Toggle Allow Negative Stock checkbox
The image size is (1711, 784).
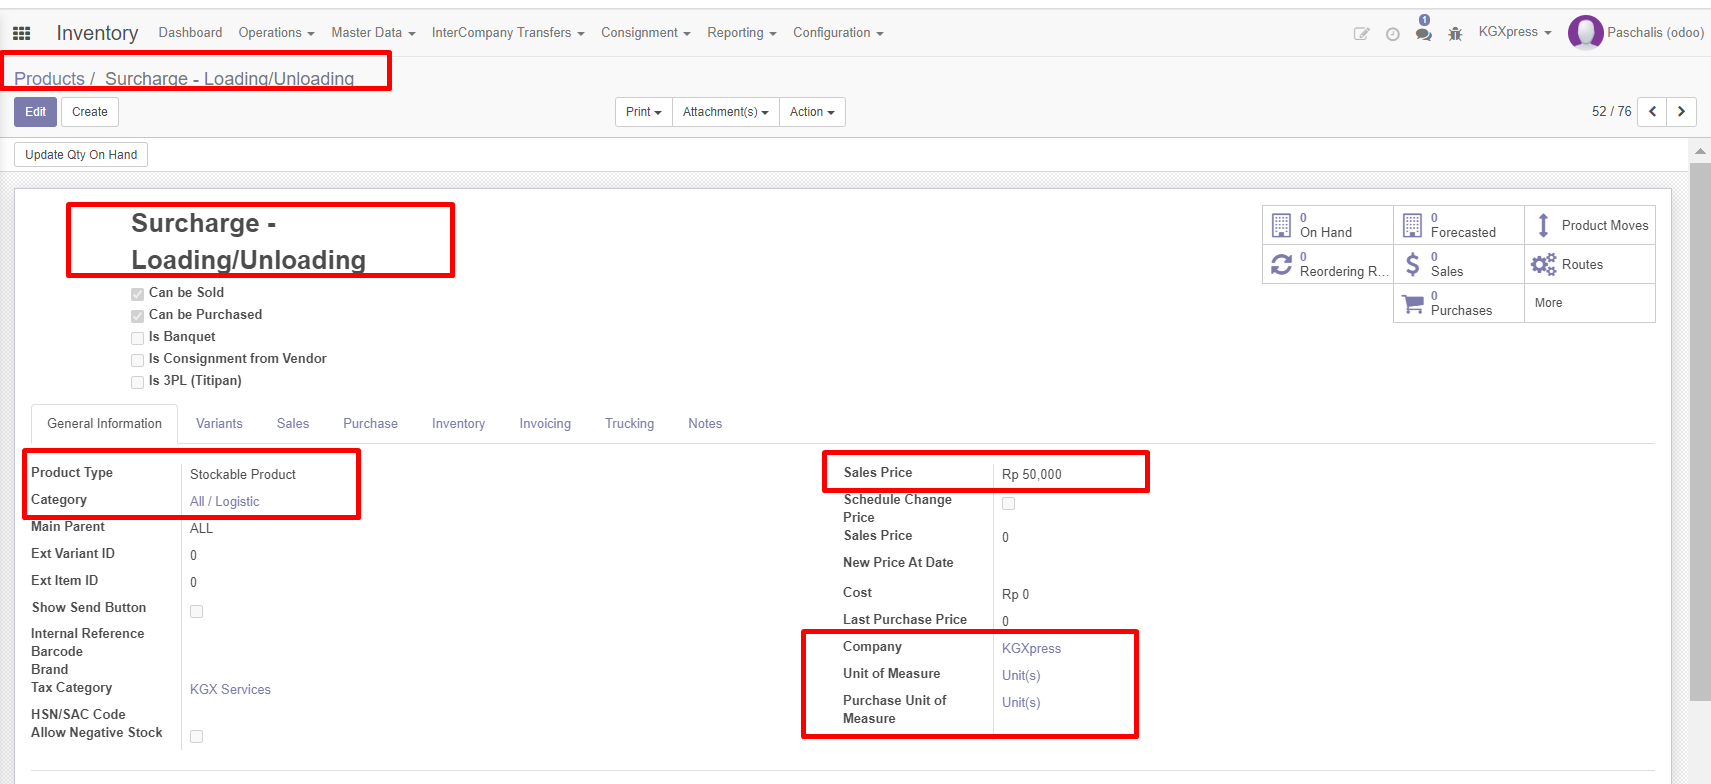point(196,736)
